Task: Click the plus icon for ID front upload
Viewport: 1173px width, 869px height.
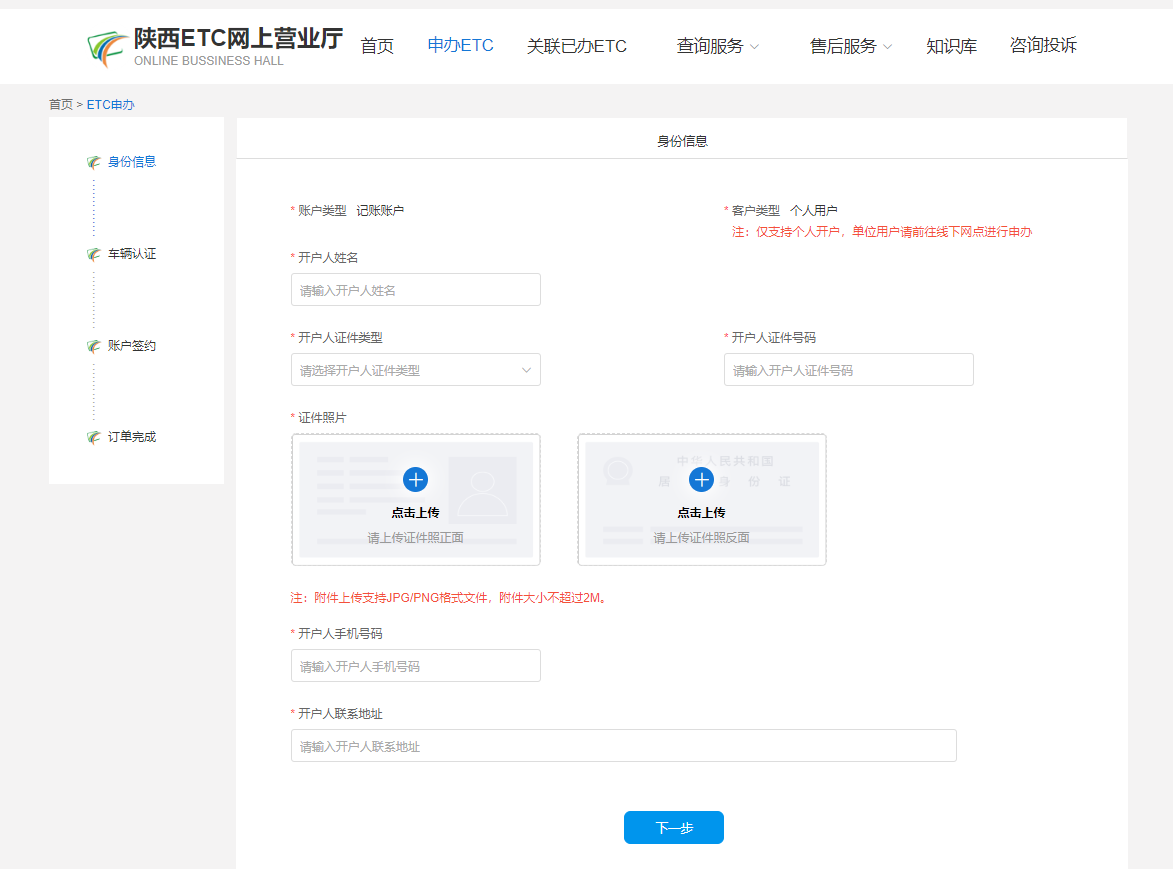Action: (x=415, y=480)
